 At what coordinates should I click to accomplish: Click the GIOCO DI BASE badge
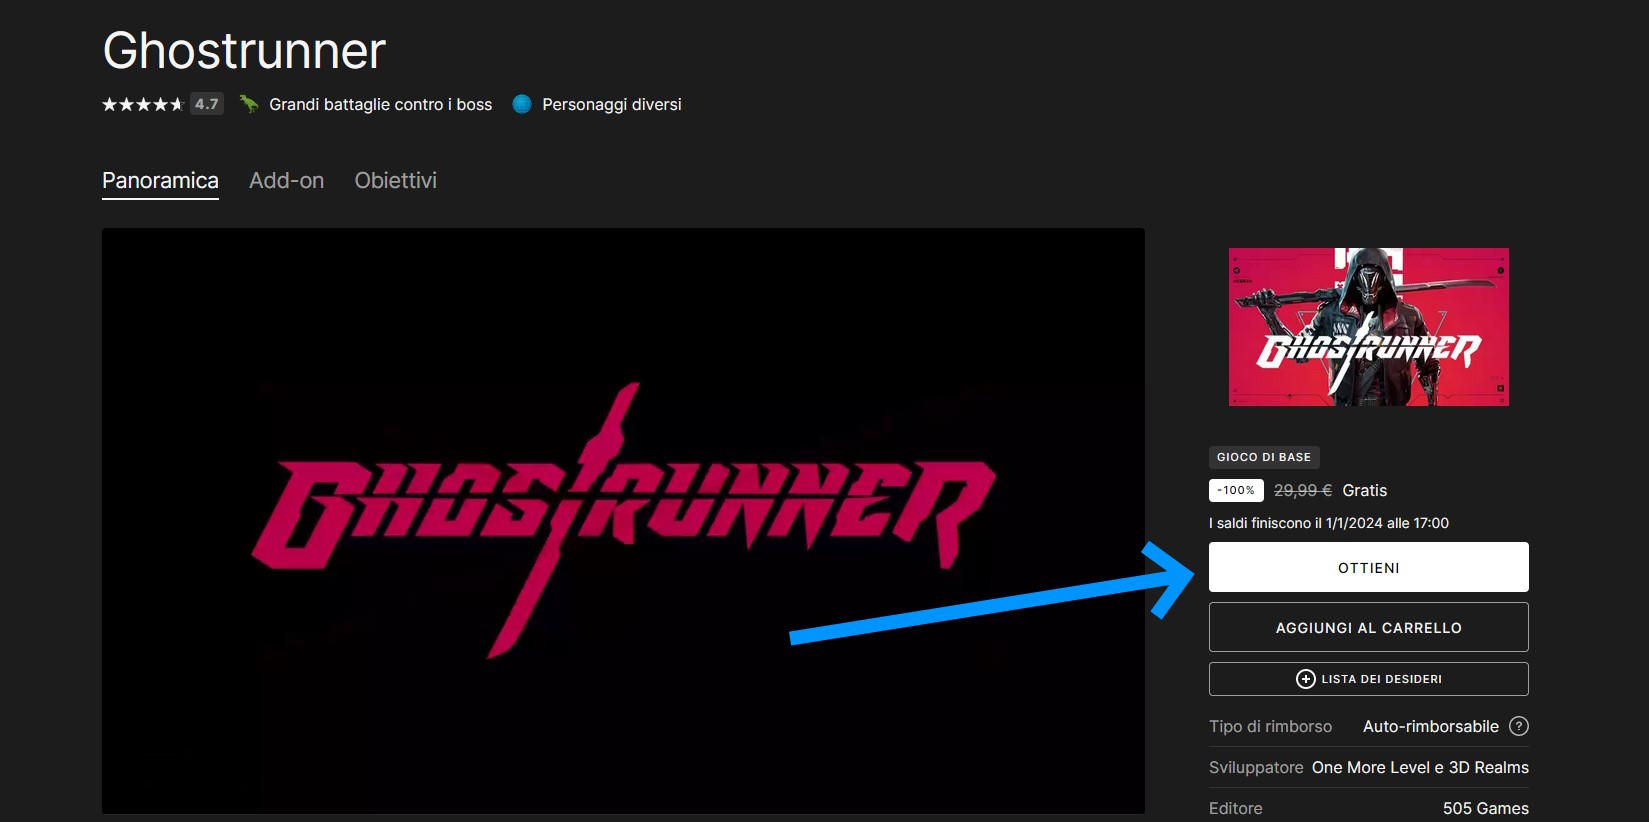click(x=1264, y=457)
